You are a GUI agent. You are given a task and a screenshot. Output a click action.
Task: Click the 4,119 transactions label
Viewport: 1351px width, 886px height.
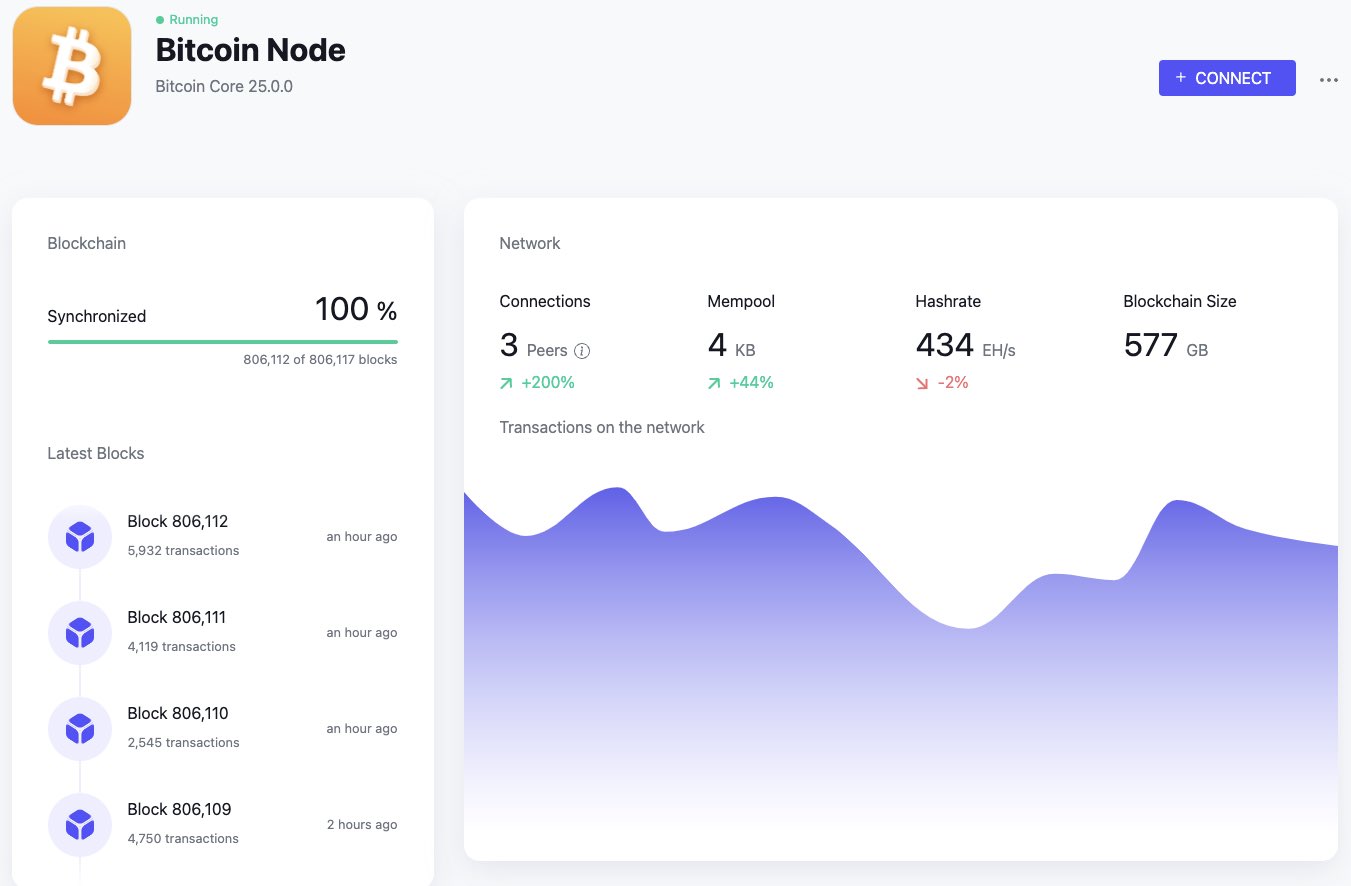[x=182, y=646]
